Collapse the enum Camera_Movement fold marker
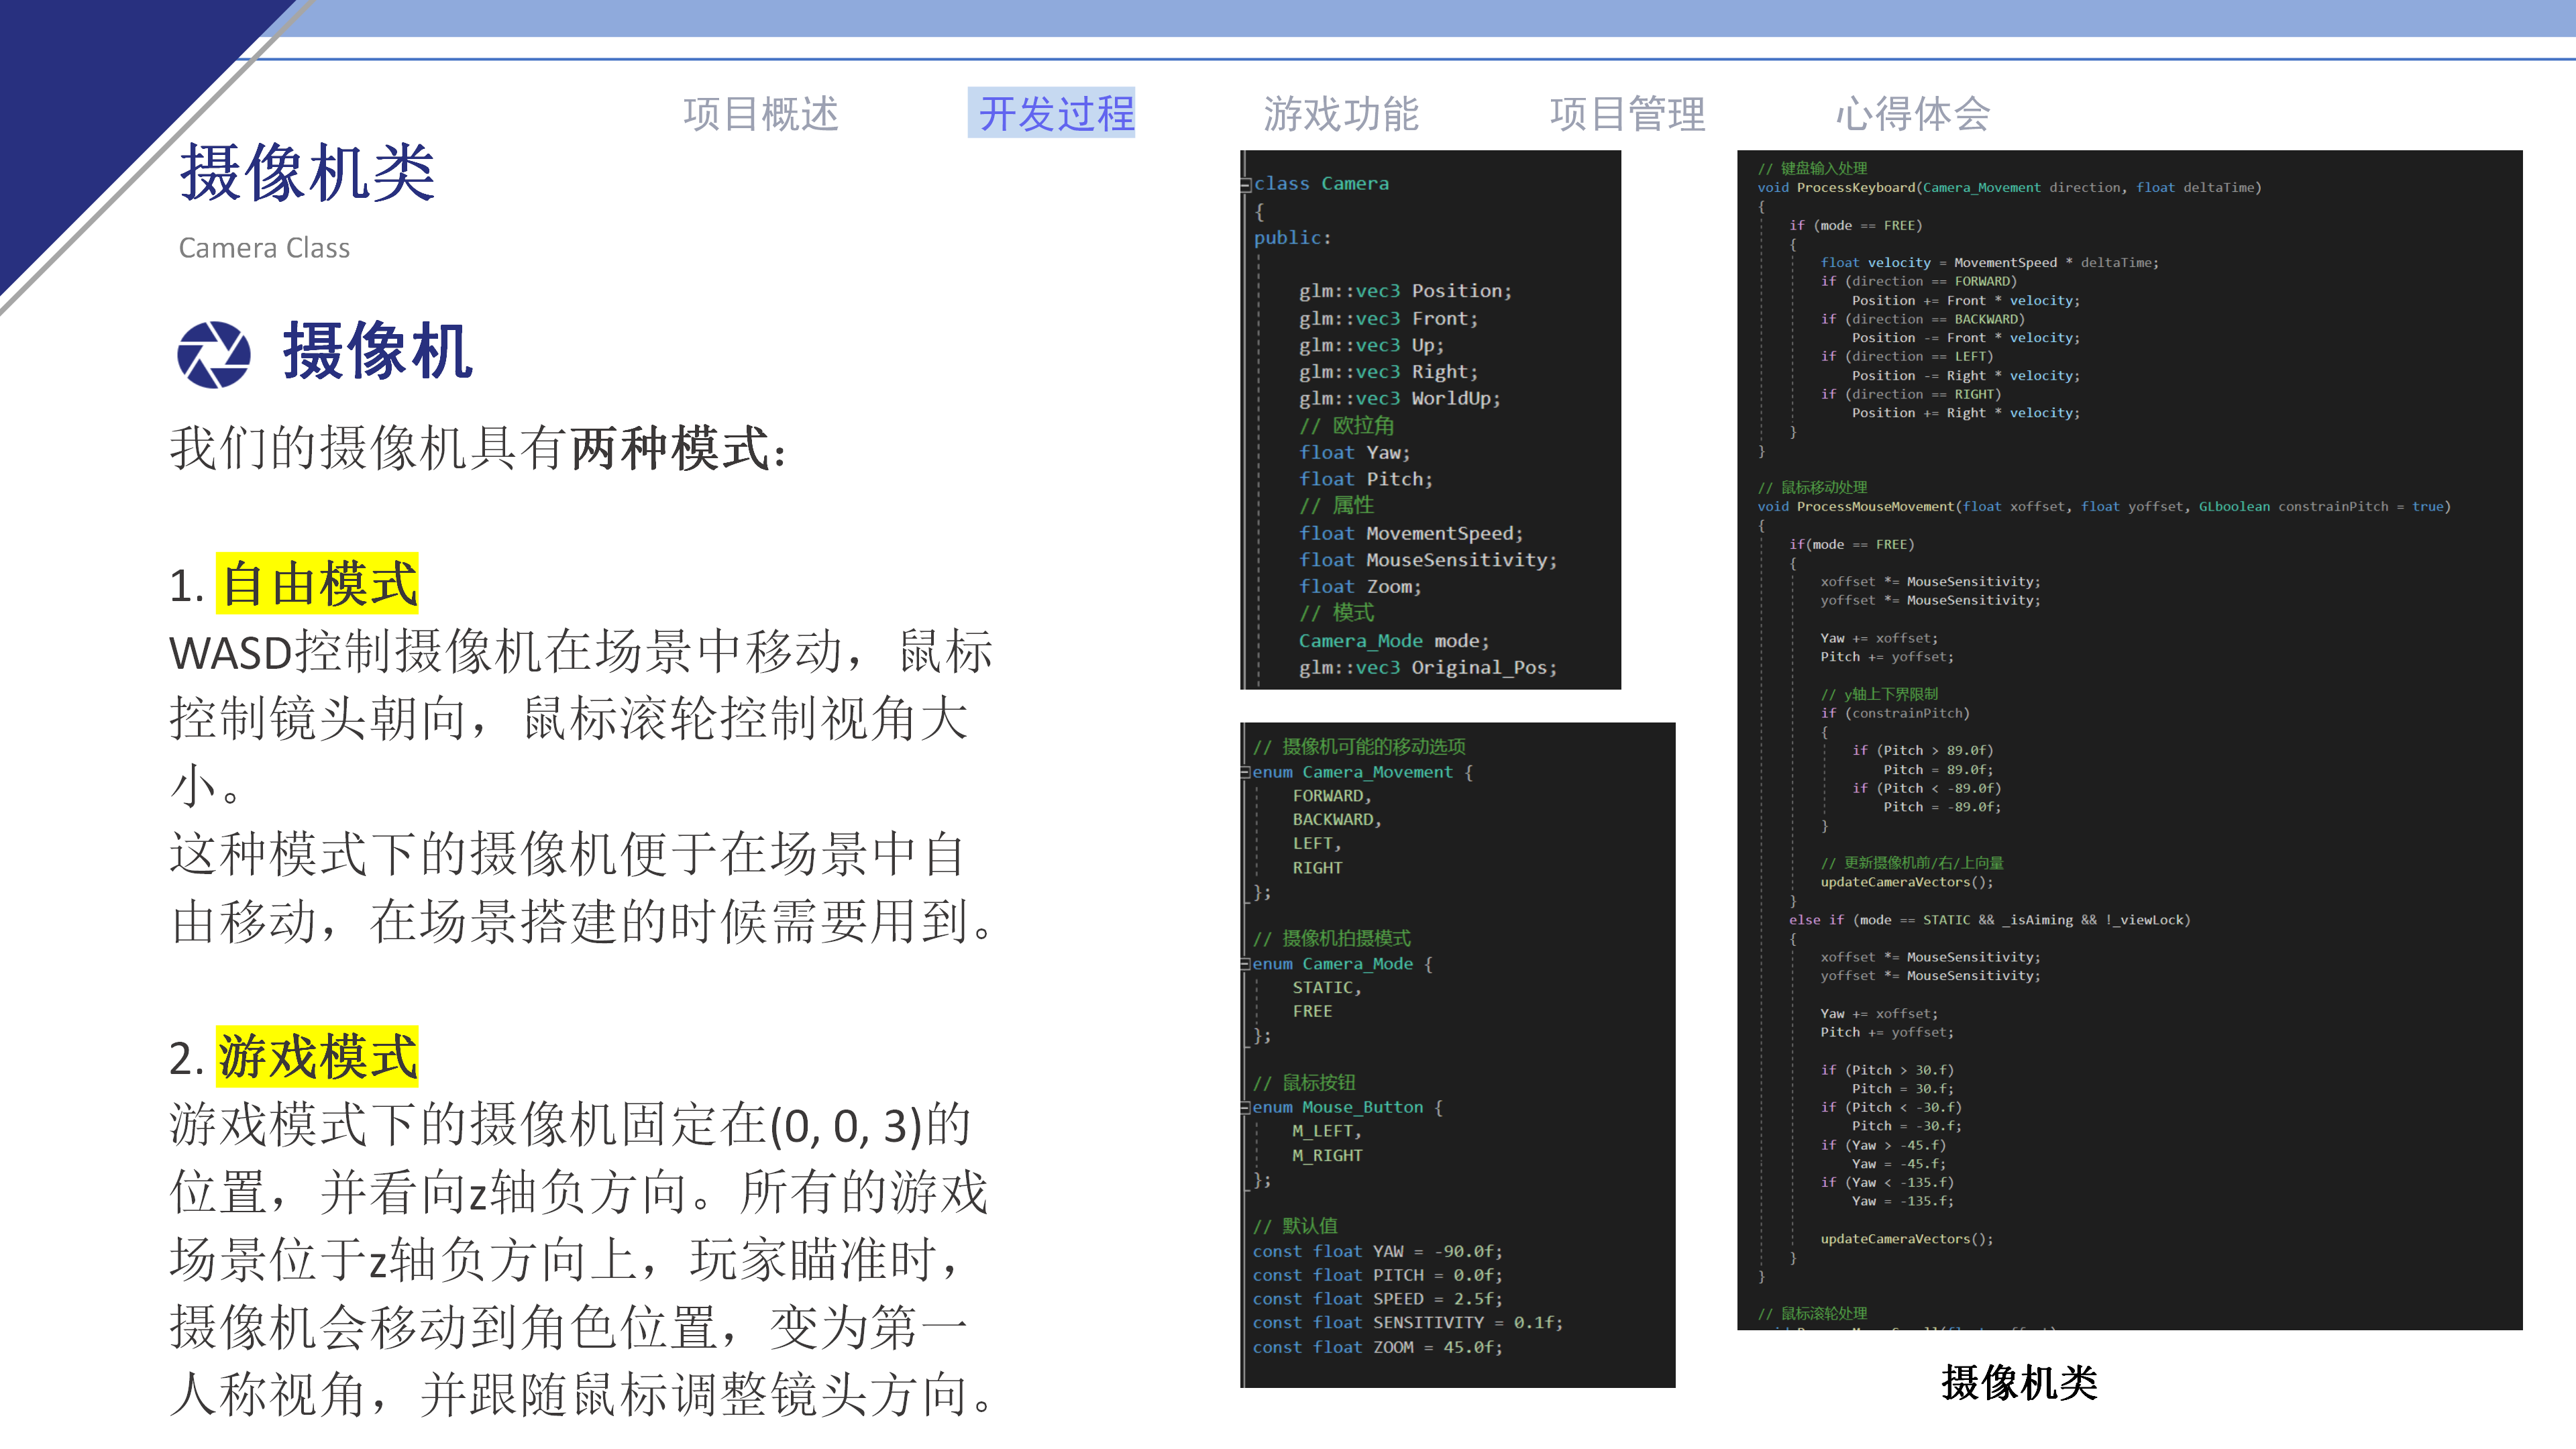 [1245, 771]
